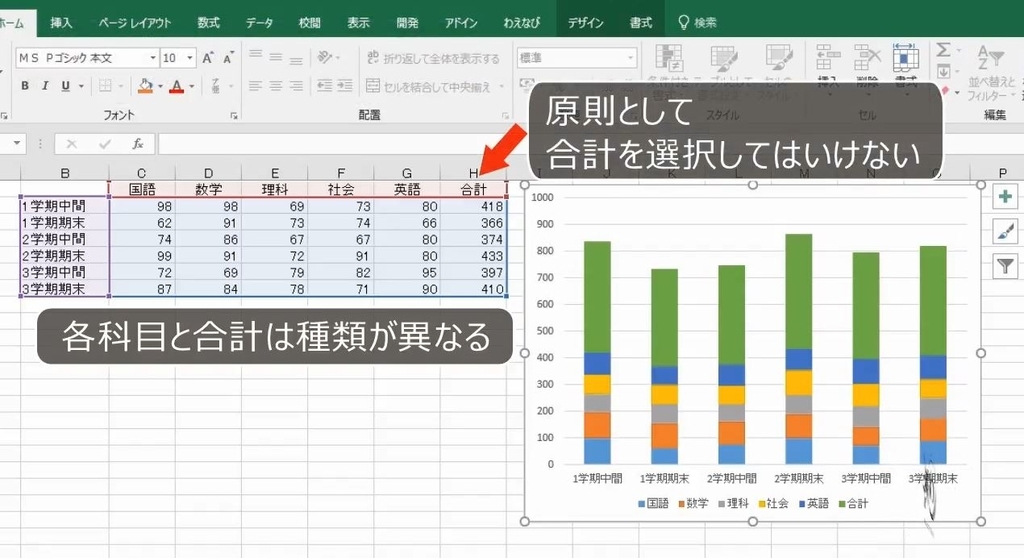
Task: Click the AutoSum sigma icon
Action: 943,50
